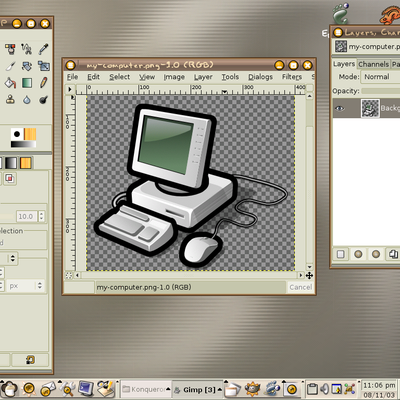Click the horizontal scrollbar left arrow
This screenshot has height=400, width=400.
(77, 275)
